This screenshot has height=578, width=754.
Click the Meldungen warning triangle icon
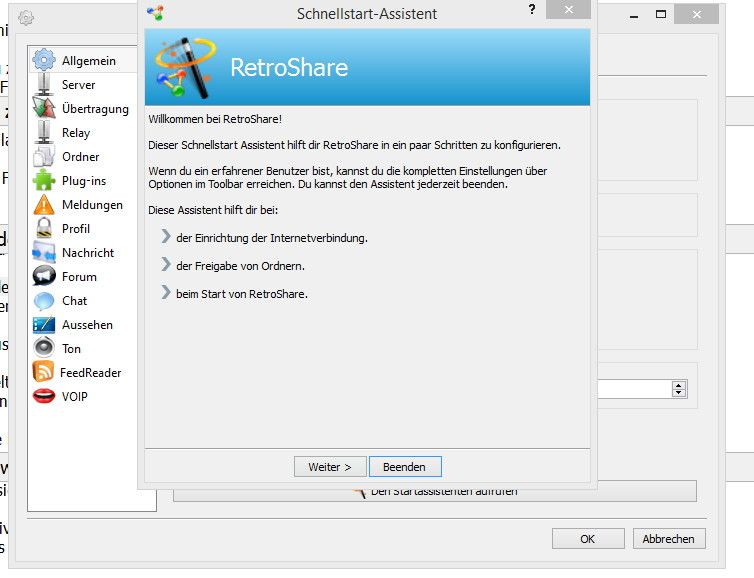coord(44,204)
